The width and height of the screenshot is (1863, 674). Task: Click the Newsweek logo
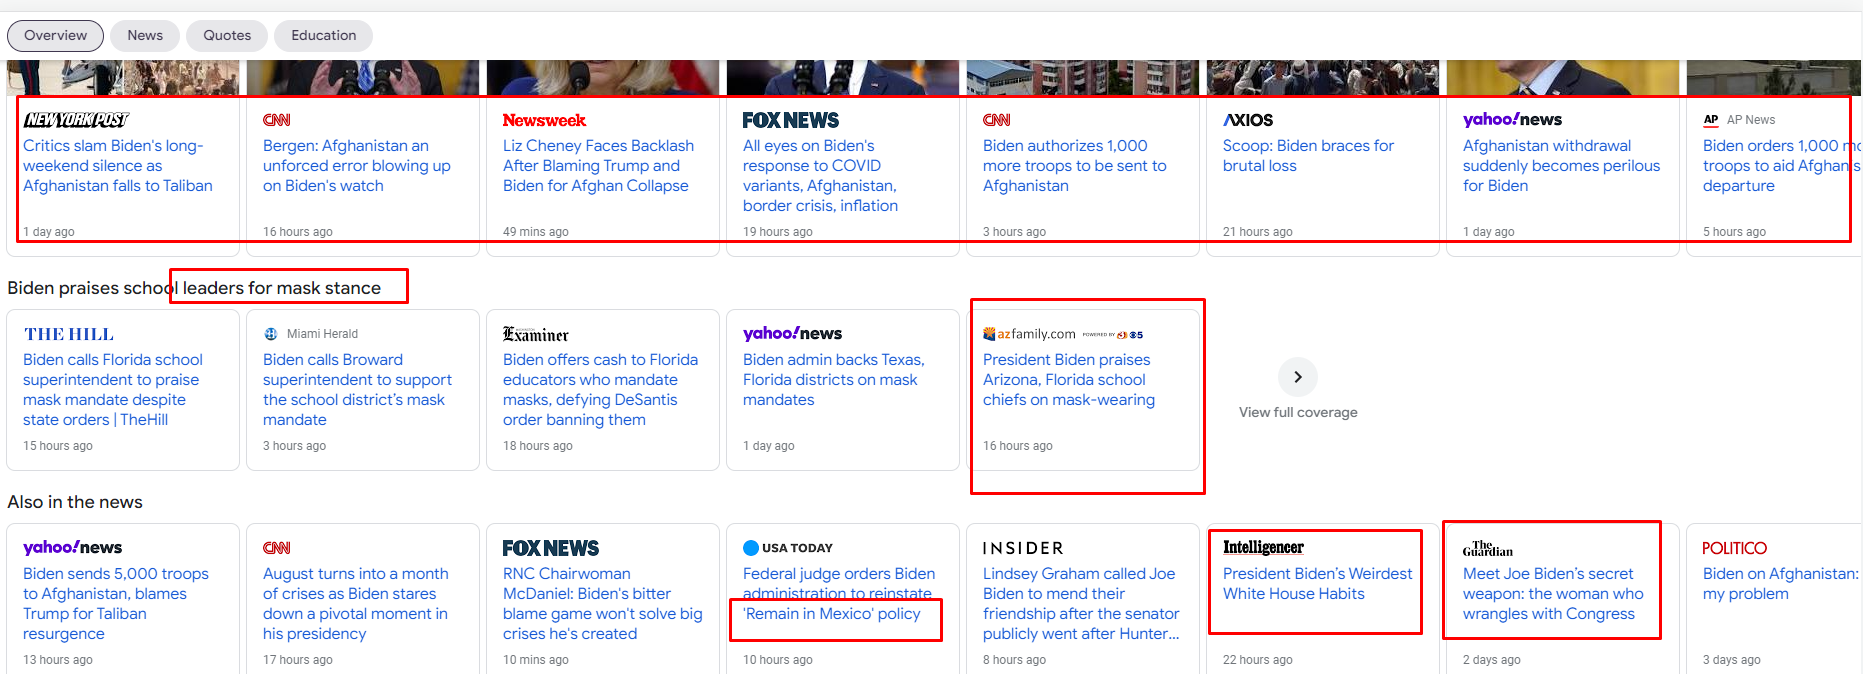point(544,120)
